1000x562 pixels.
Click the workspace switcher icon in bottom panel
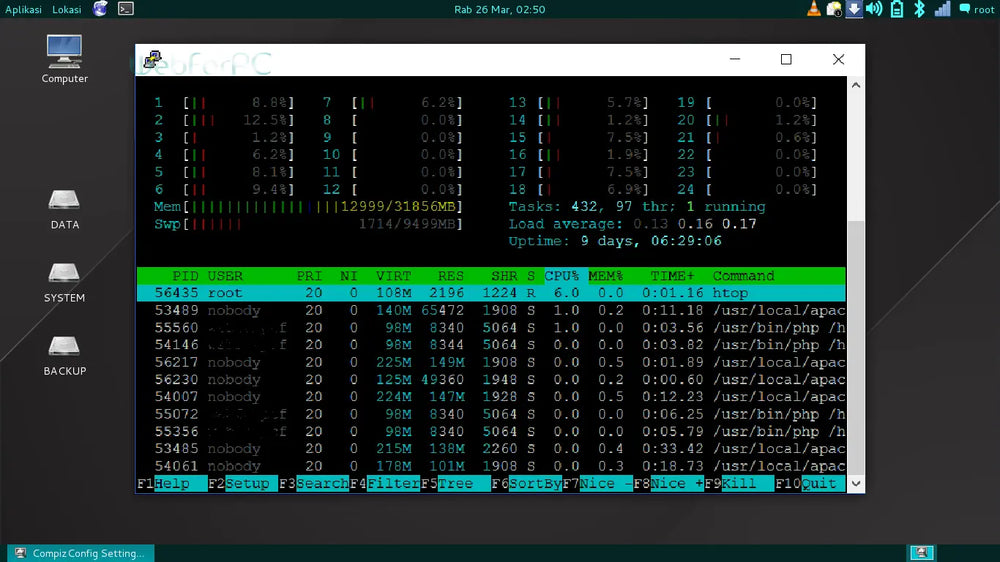[922, 552]
